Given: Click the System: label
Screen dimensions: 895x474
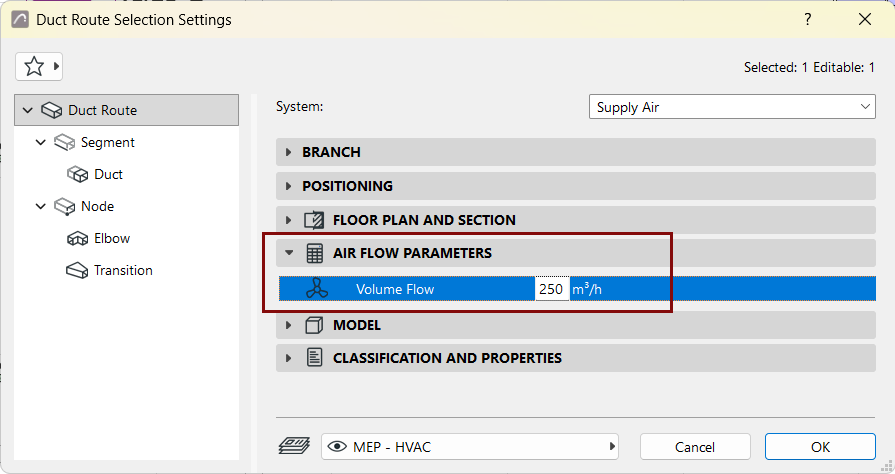Looking at the screenshot, I should tap(299, 106).
